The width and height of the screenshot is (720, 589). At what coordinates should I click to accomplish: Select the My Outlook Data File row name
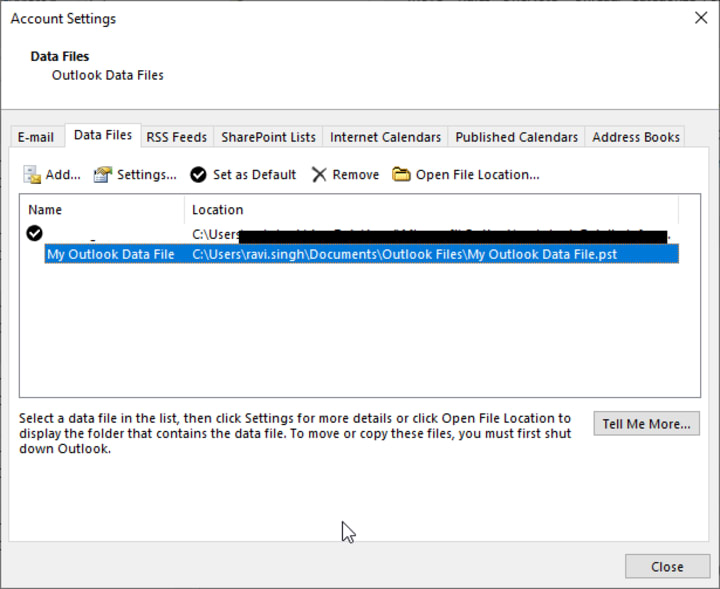[x=111, y=254]
